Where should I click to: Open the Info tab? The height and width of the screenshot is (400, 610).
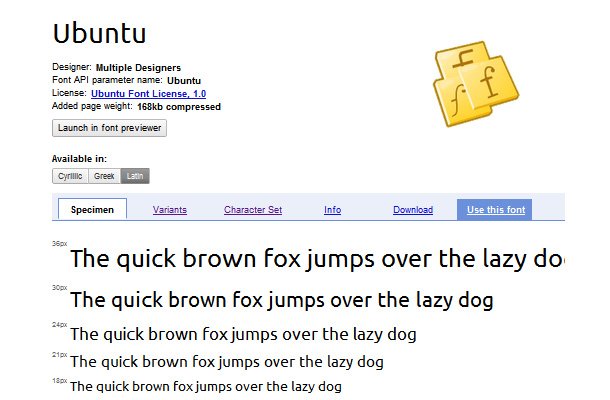pyautogui.click(x=333, y=210)
